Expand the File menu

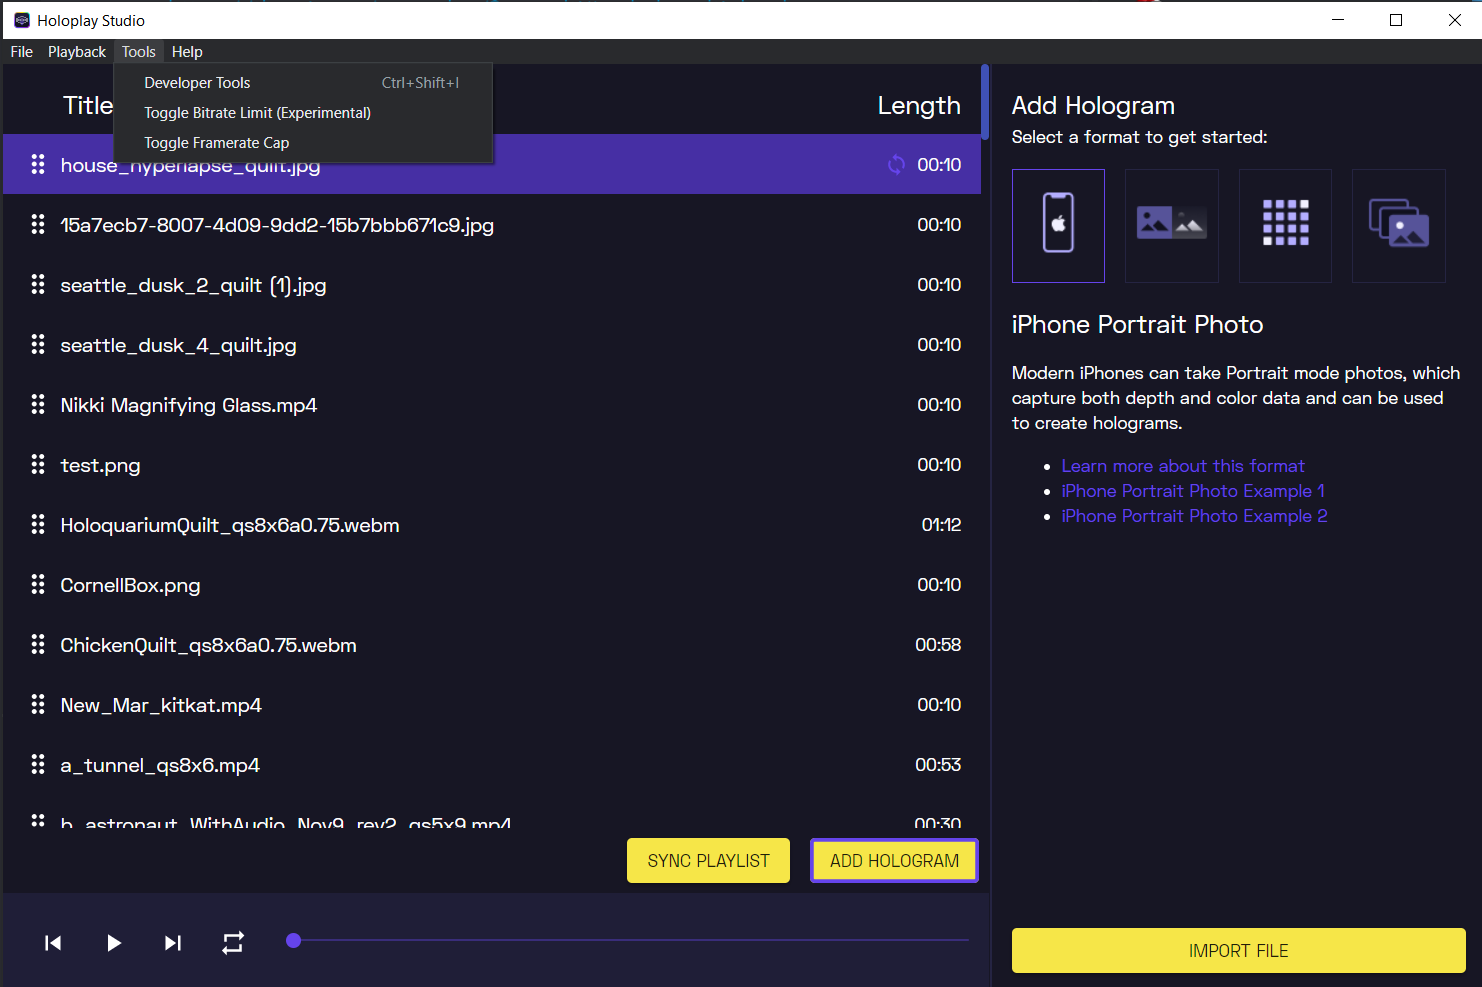21,52
